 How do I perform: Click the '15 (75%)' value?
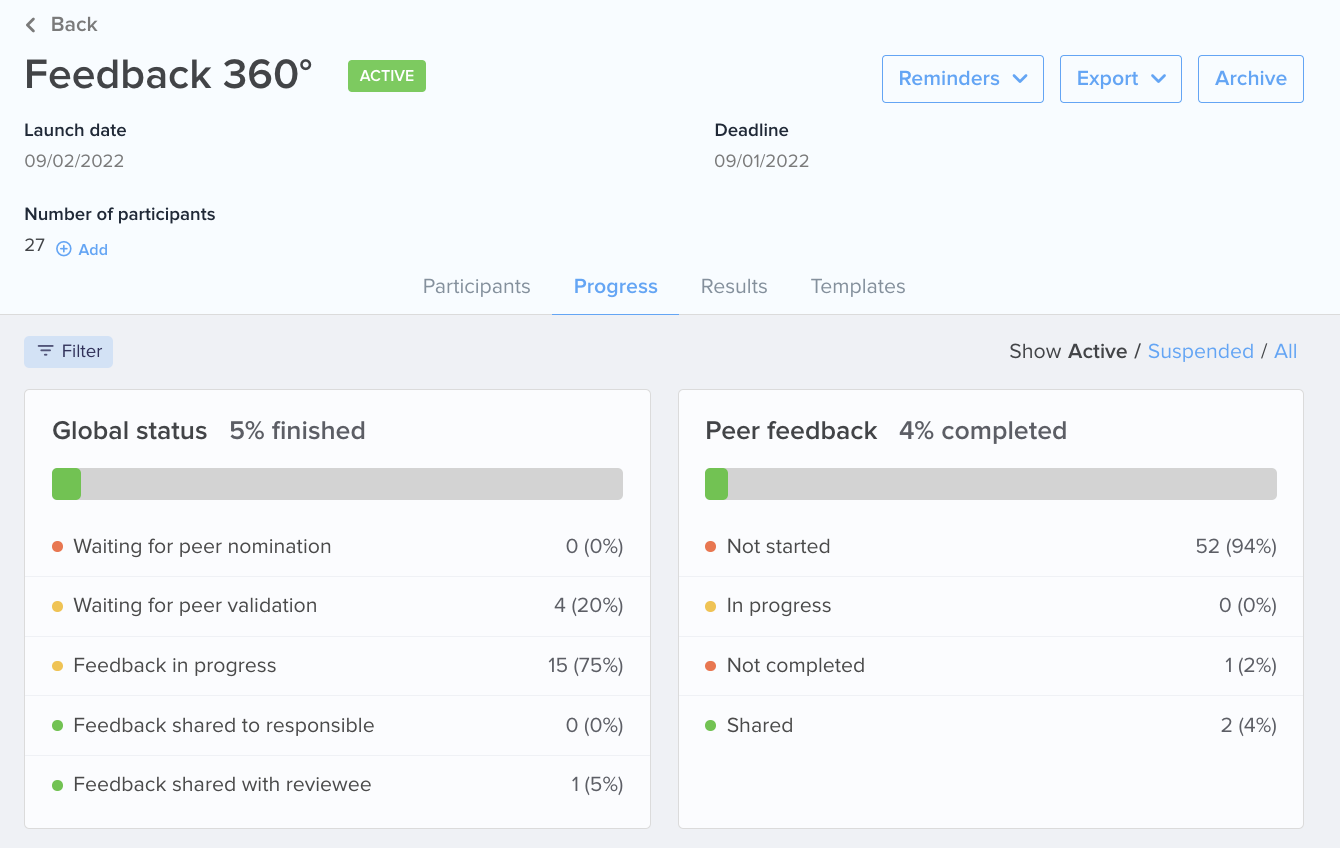click(585, 666)
